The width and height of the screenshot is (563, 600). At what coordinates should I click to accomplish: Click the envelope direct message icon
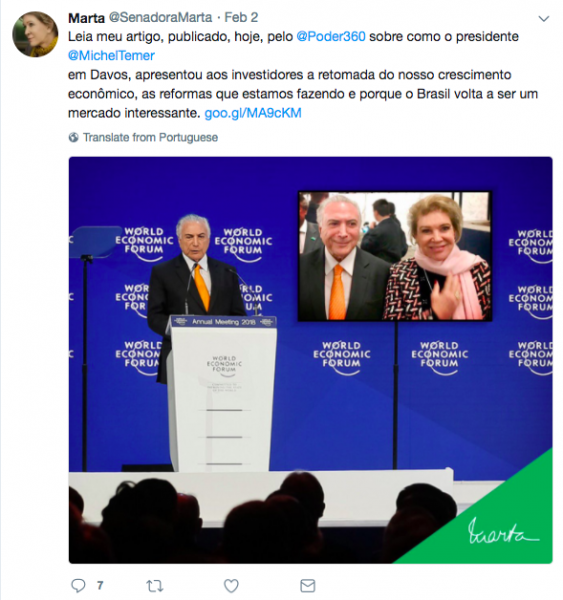coord(308,586)
